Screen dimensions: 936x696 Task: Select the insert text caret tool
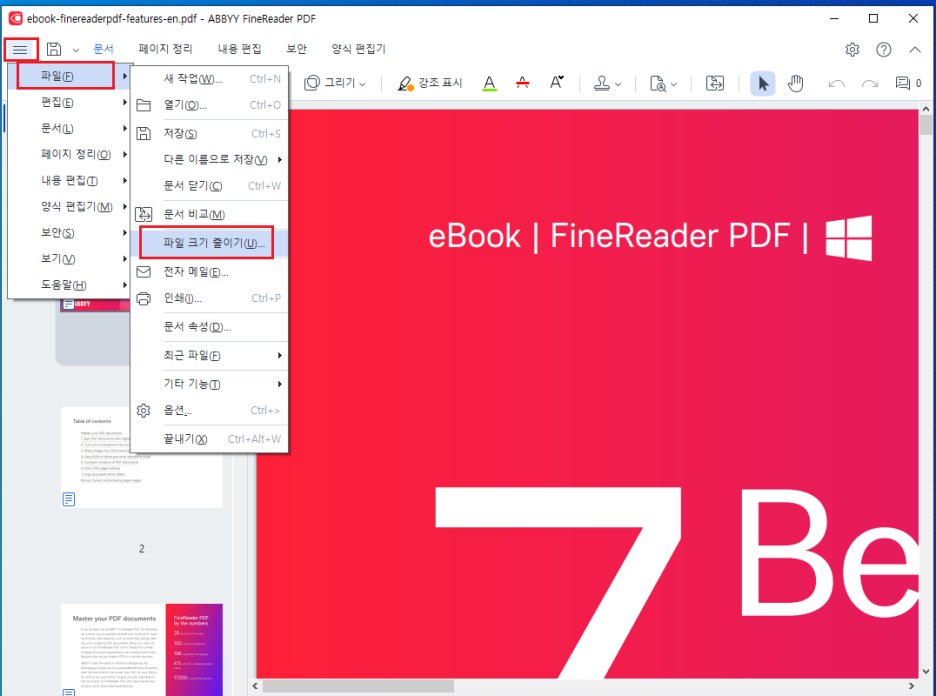(556, 83)
